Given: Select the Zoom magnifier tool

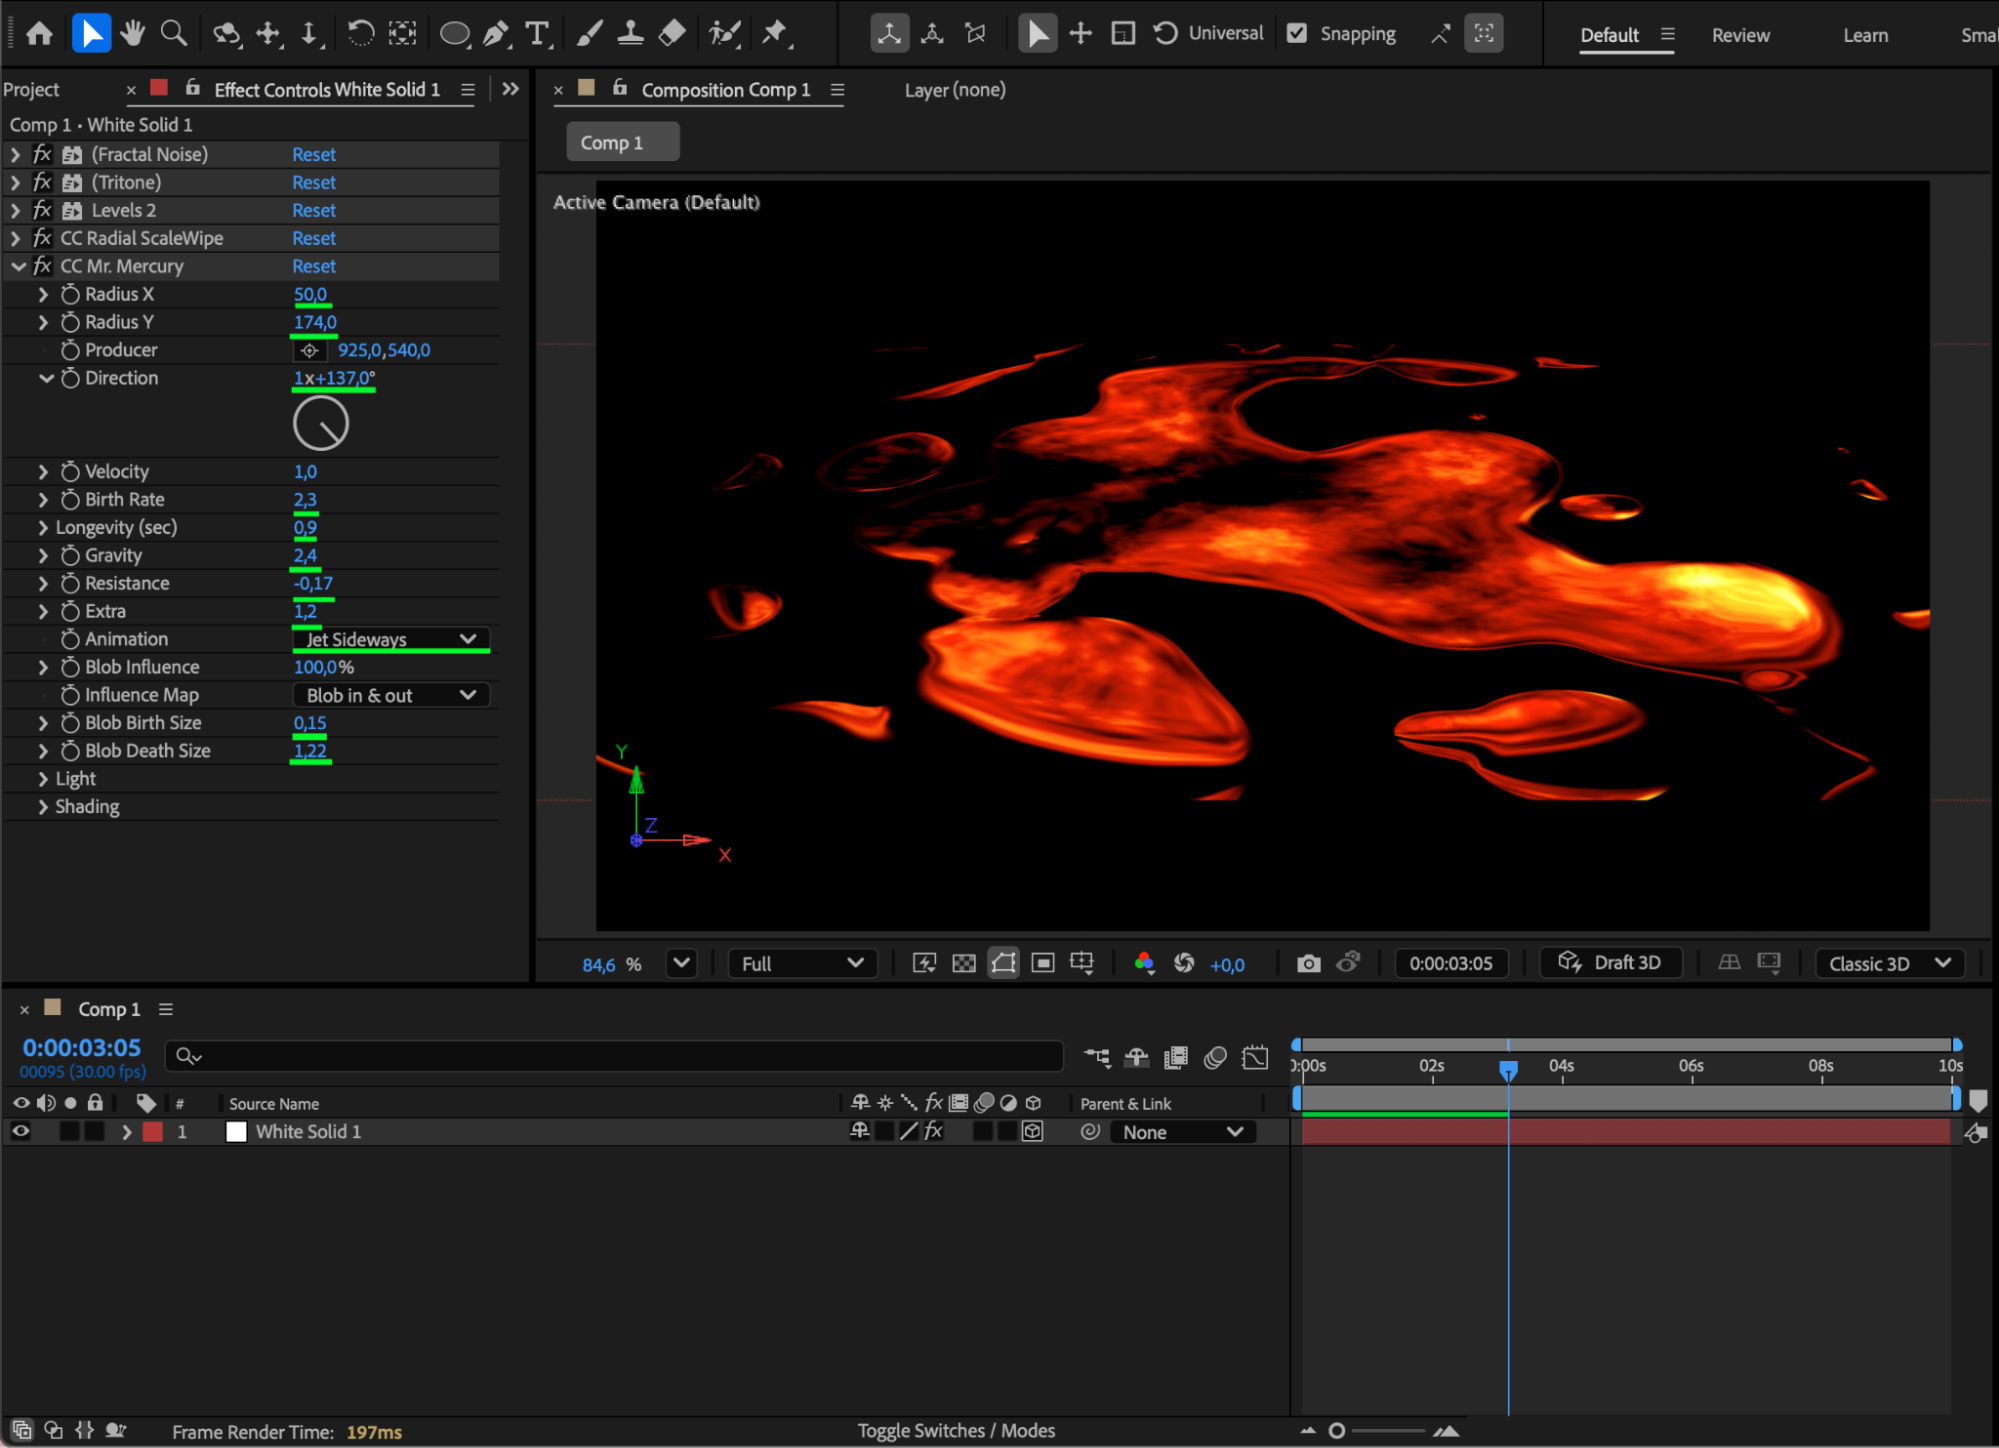Looking at the screenshot, I should [x=174, y=34].
